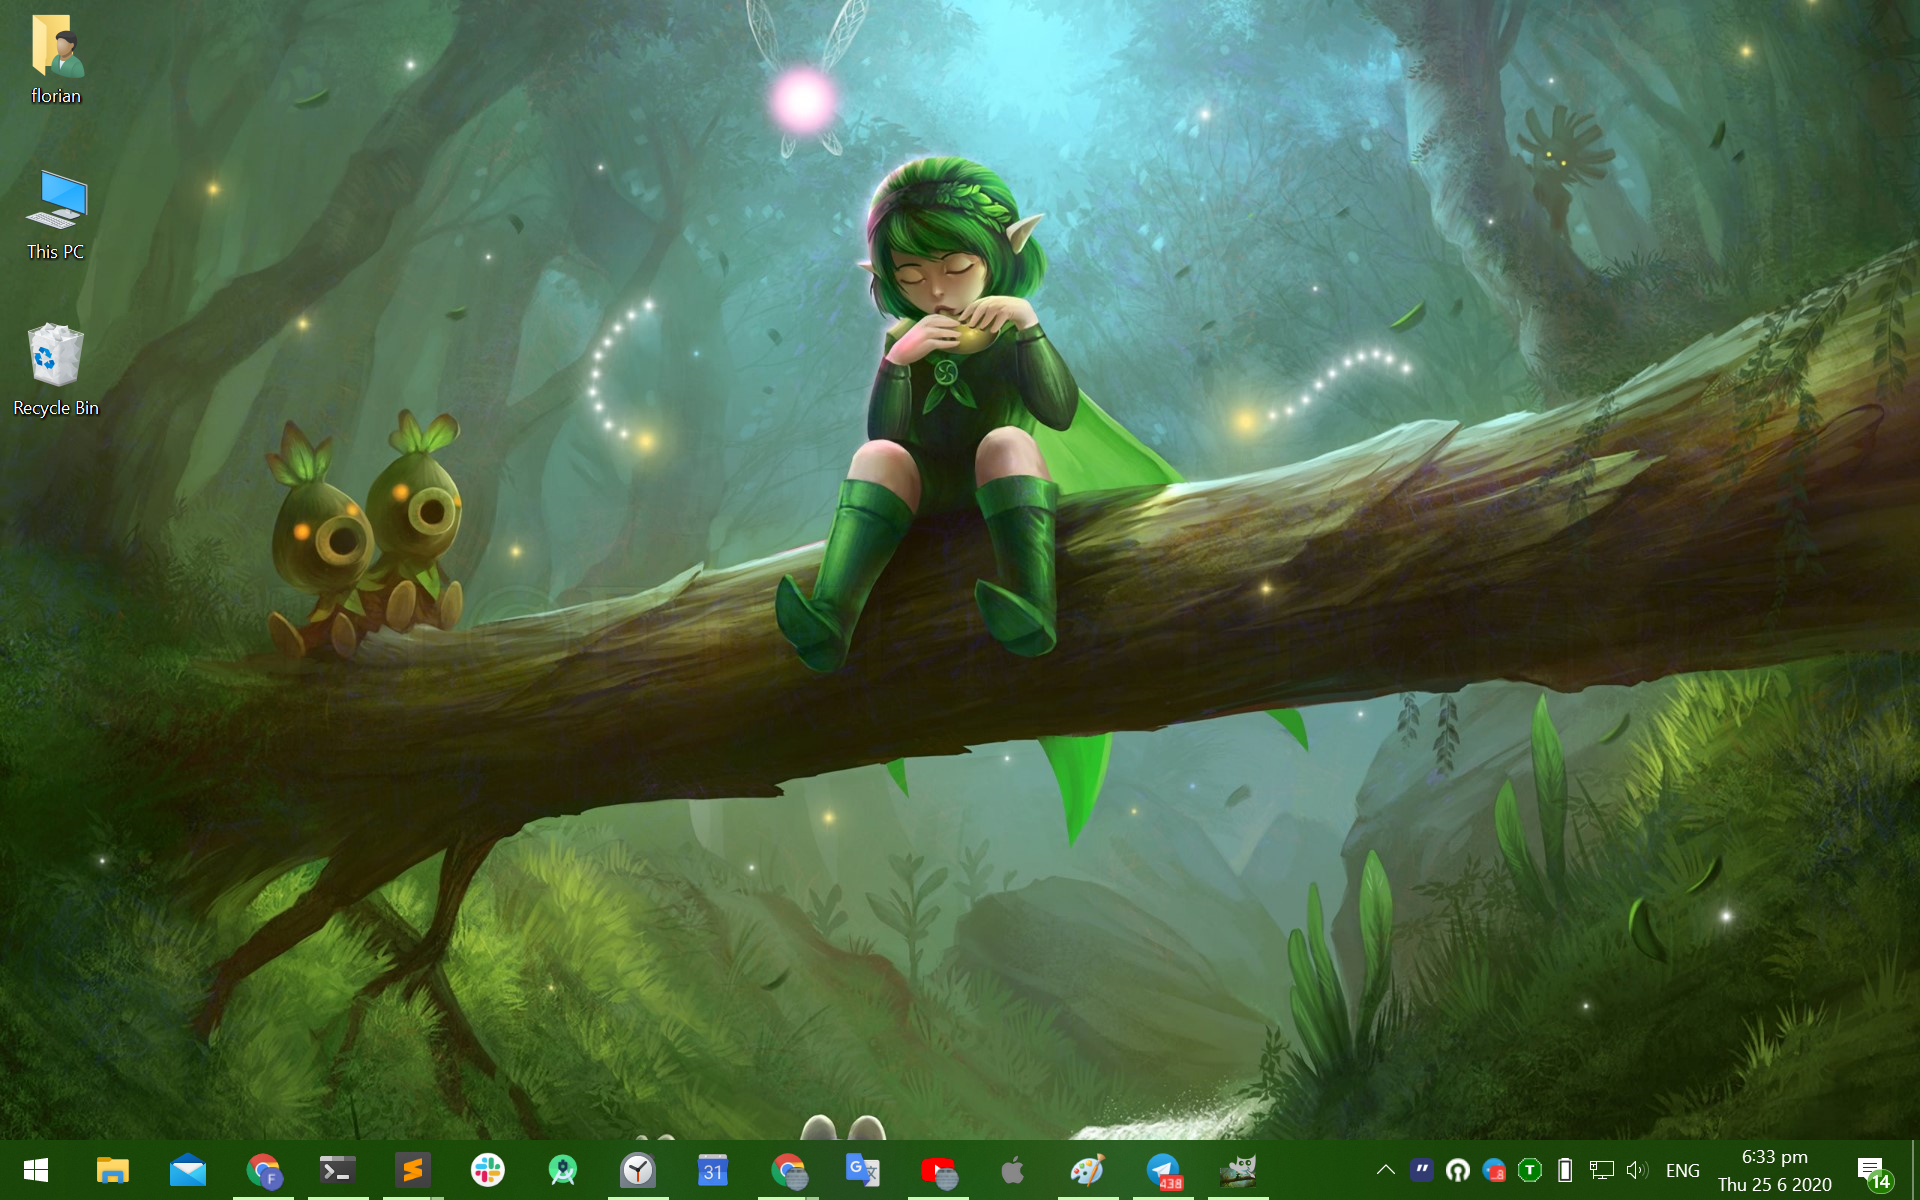Launch Android Studio from the taskbar
The image size is (1920, 1200).
click(562, 1170)
